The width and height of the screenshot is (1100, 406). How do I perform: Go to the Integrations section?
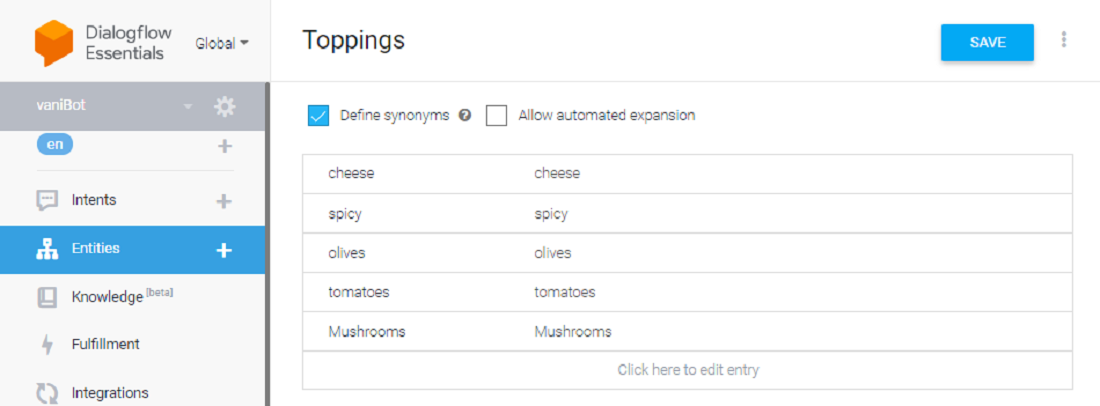click(110, 393)
